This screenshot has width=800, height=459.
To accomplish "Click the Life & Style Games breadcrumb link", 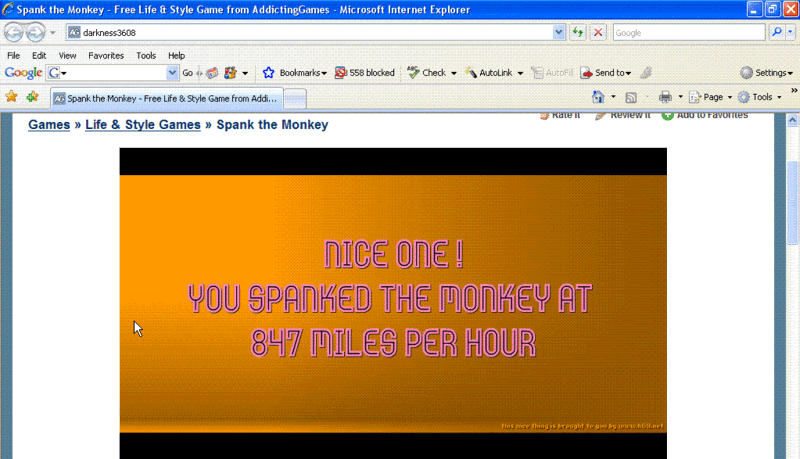I will click(142, 125).
